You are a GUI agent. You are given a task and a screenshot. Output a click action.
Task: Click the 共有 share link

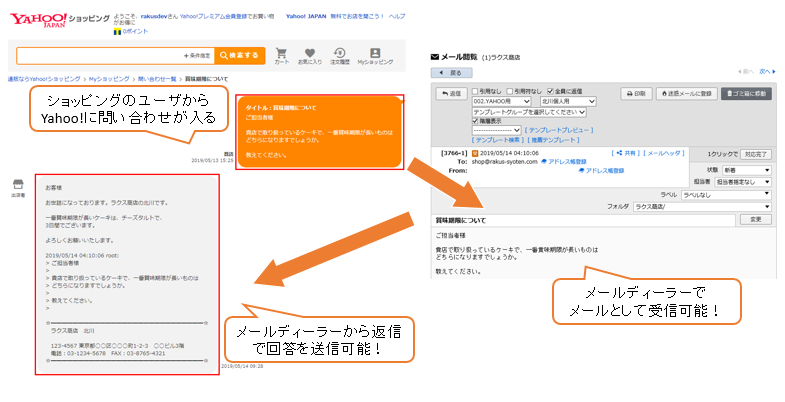(626, 153)
